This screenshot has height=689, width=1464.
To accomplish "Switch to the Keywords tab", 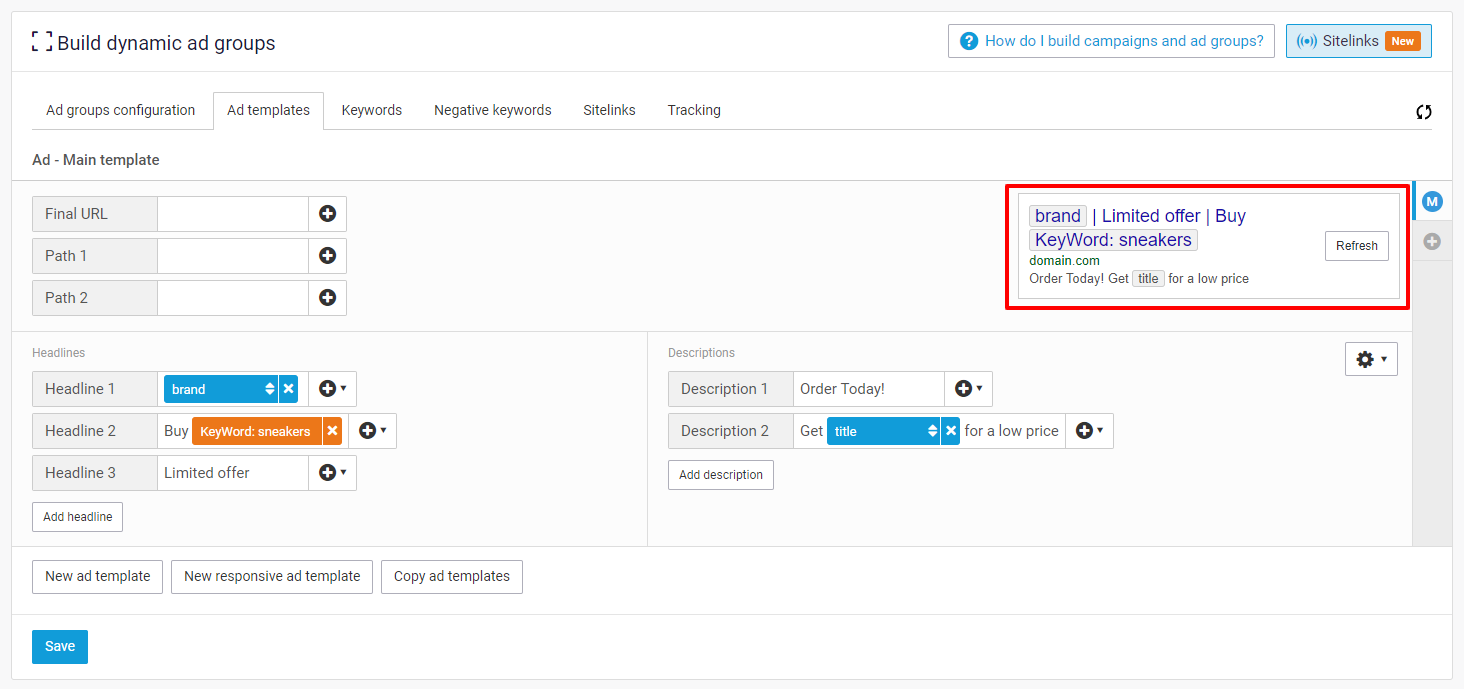I will (371, 110).
